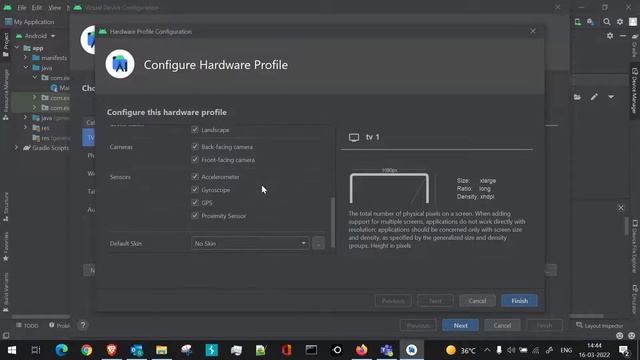Image resolution: width=640 pixels, height=360 pixels.
Task: Open the Layout Inspector tool window
Action: 599,325
